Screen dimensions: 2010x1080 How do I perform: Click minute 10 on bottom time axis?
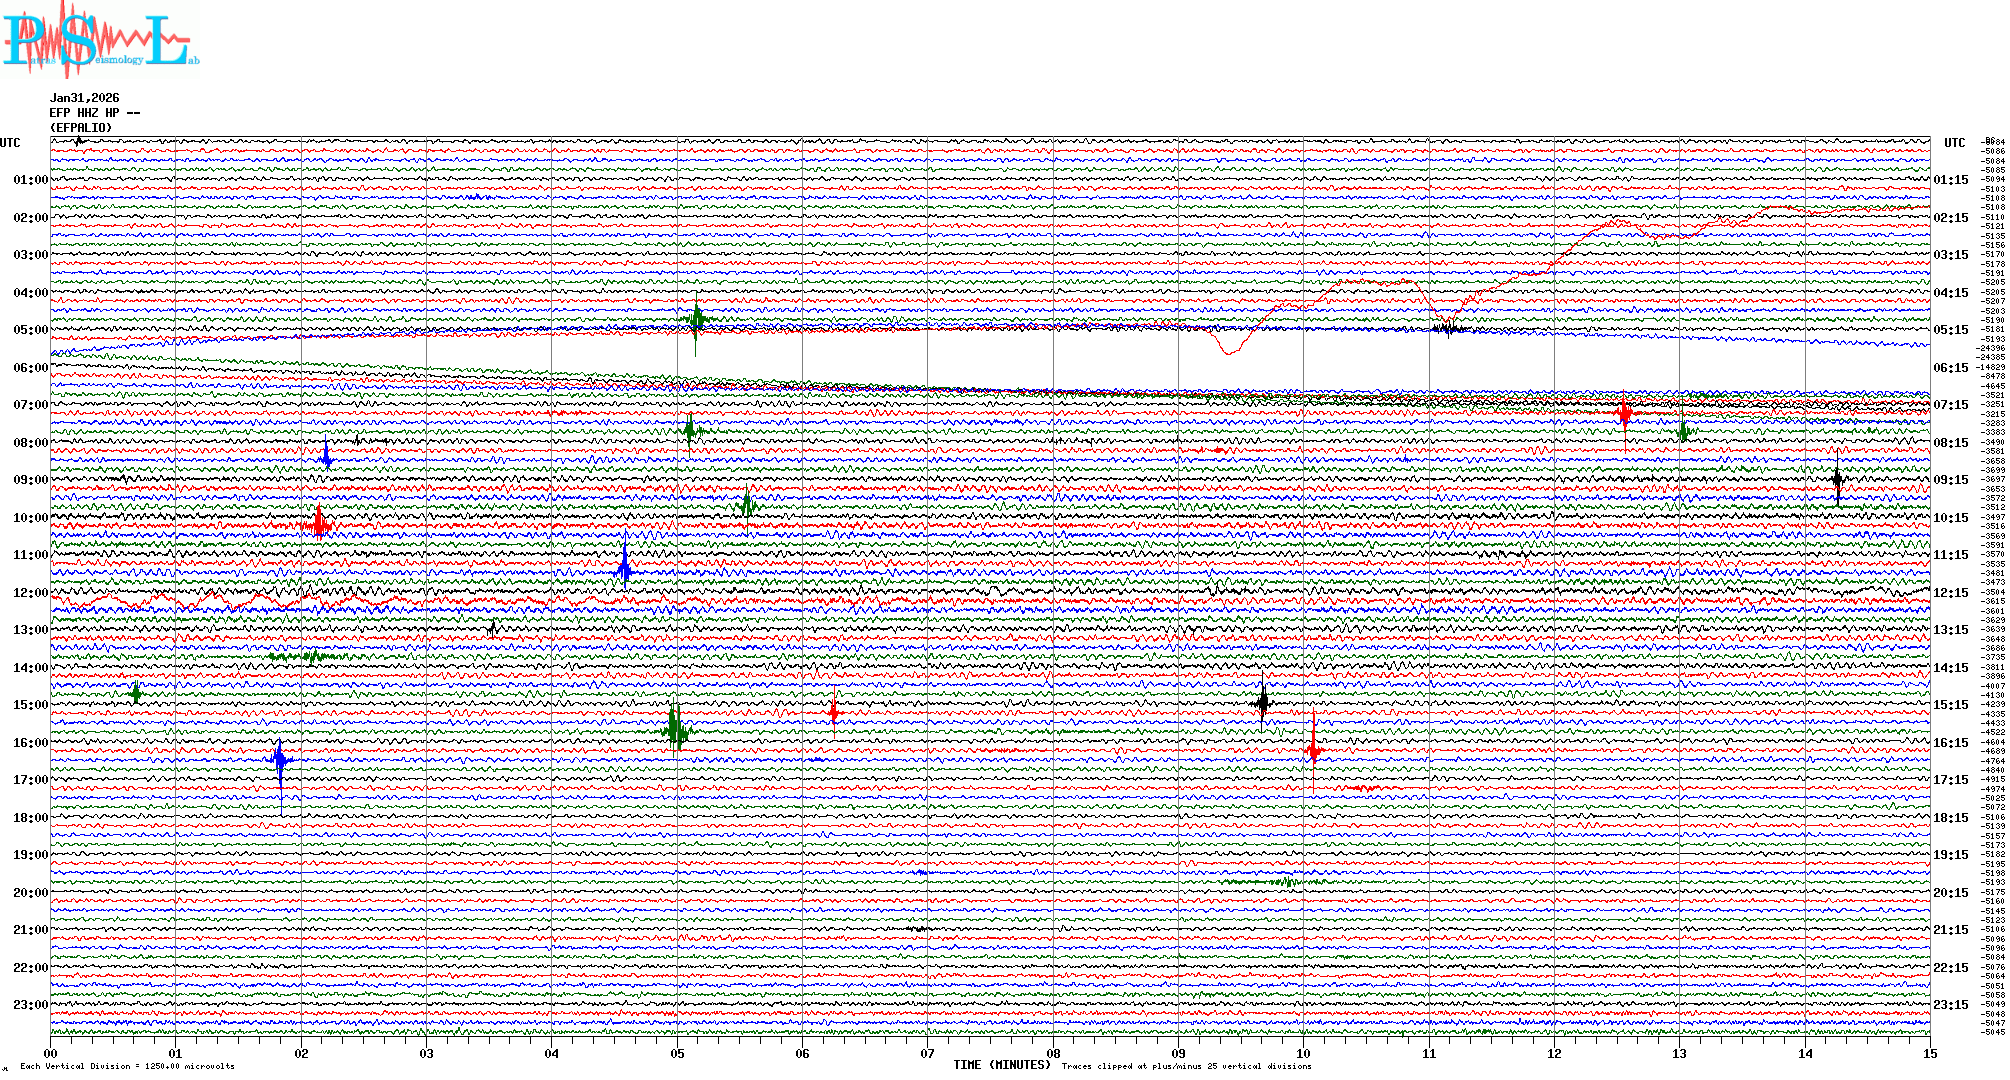click(1303, 1053)
